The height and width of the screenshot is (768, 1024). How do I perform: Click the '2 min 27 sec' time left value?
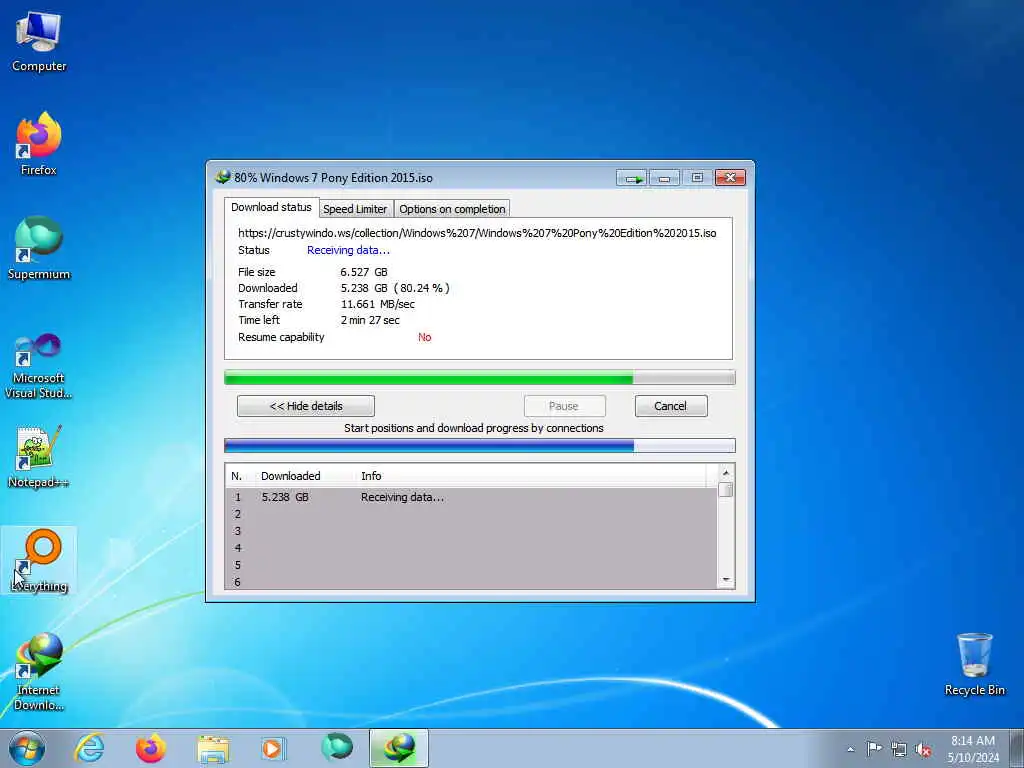[370, 320]
